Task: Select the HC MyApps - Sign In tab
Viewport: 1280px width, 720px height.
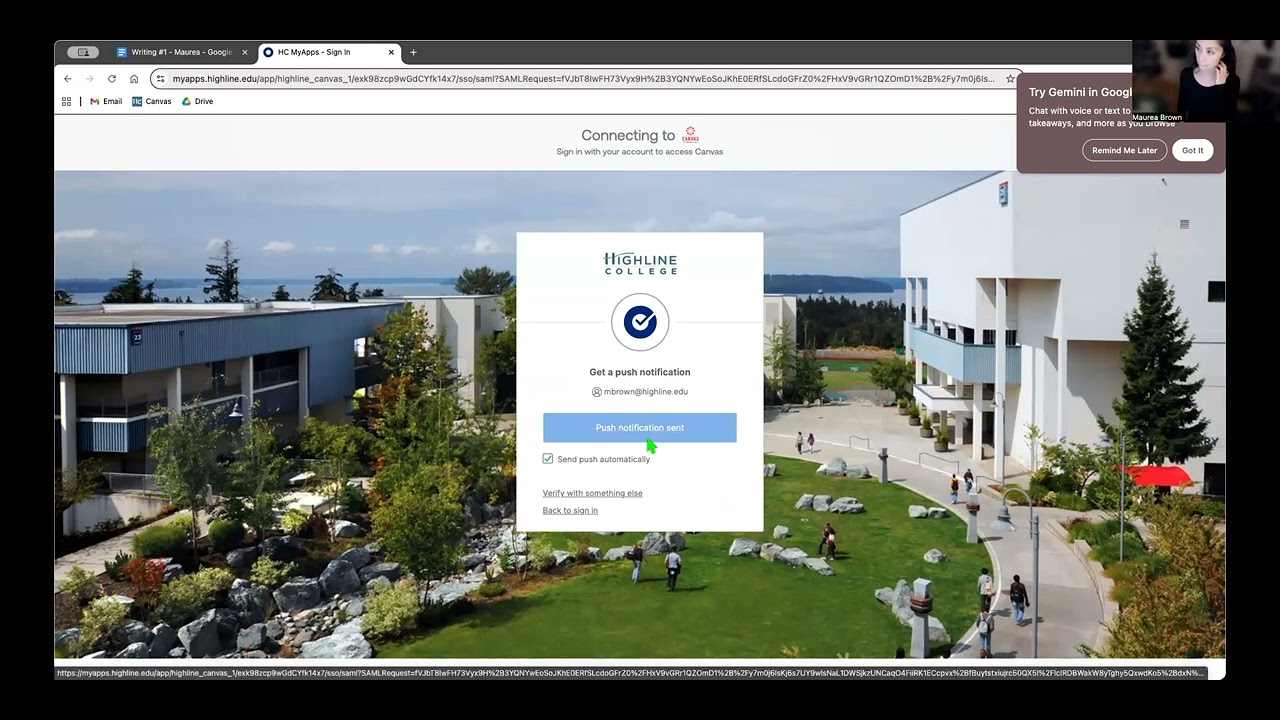Action: [x=328, y=52]
